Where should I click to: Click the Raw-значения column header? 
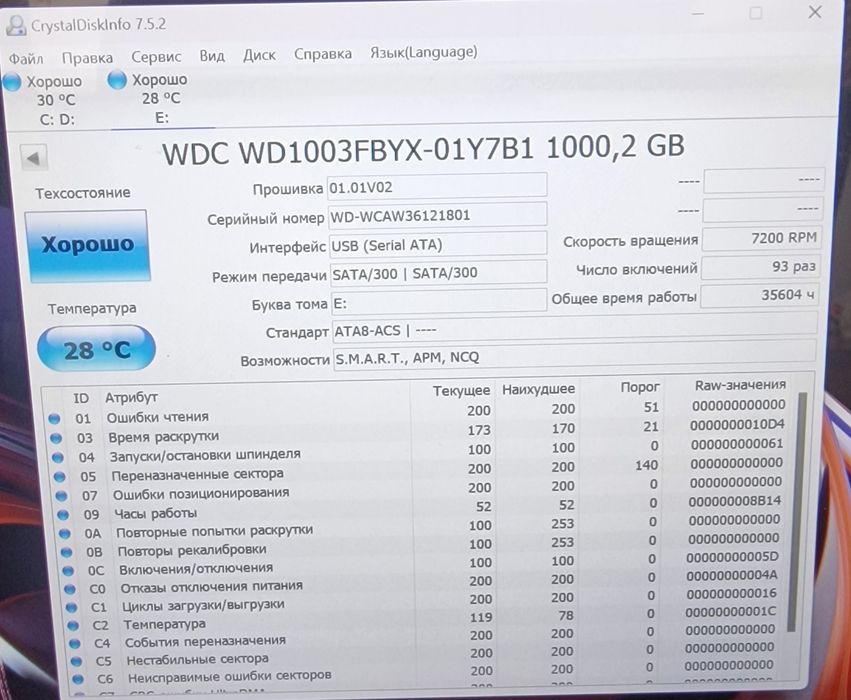point(740,385)
